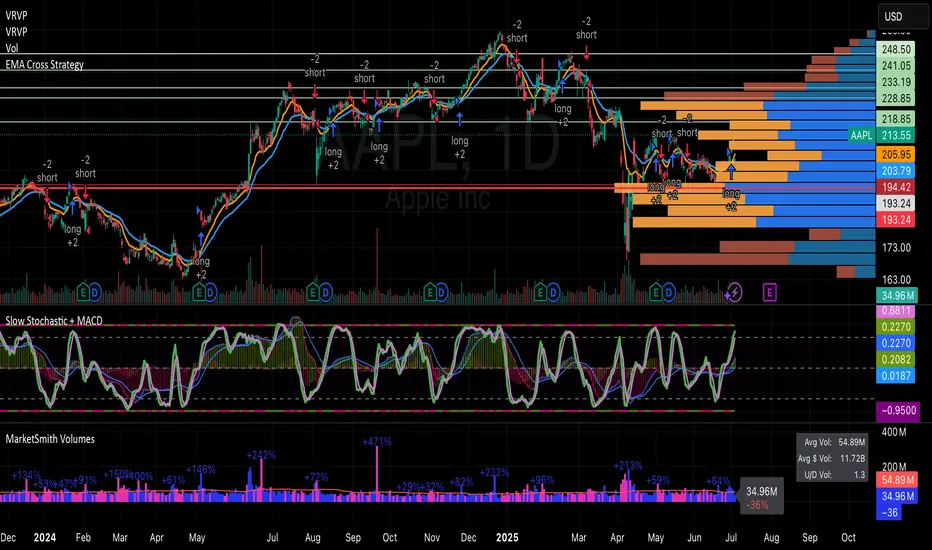Click Feb on the time axis

pos(83,538)
